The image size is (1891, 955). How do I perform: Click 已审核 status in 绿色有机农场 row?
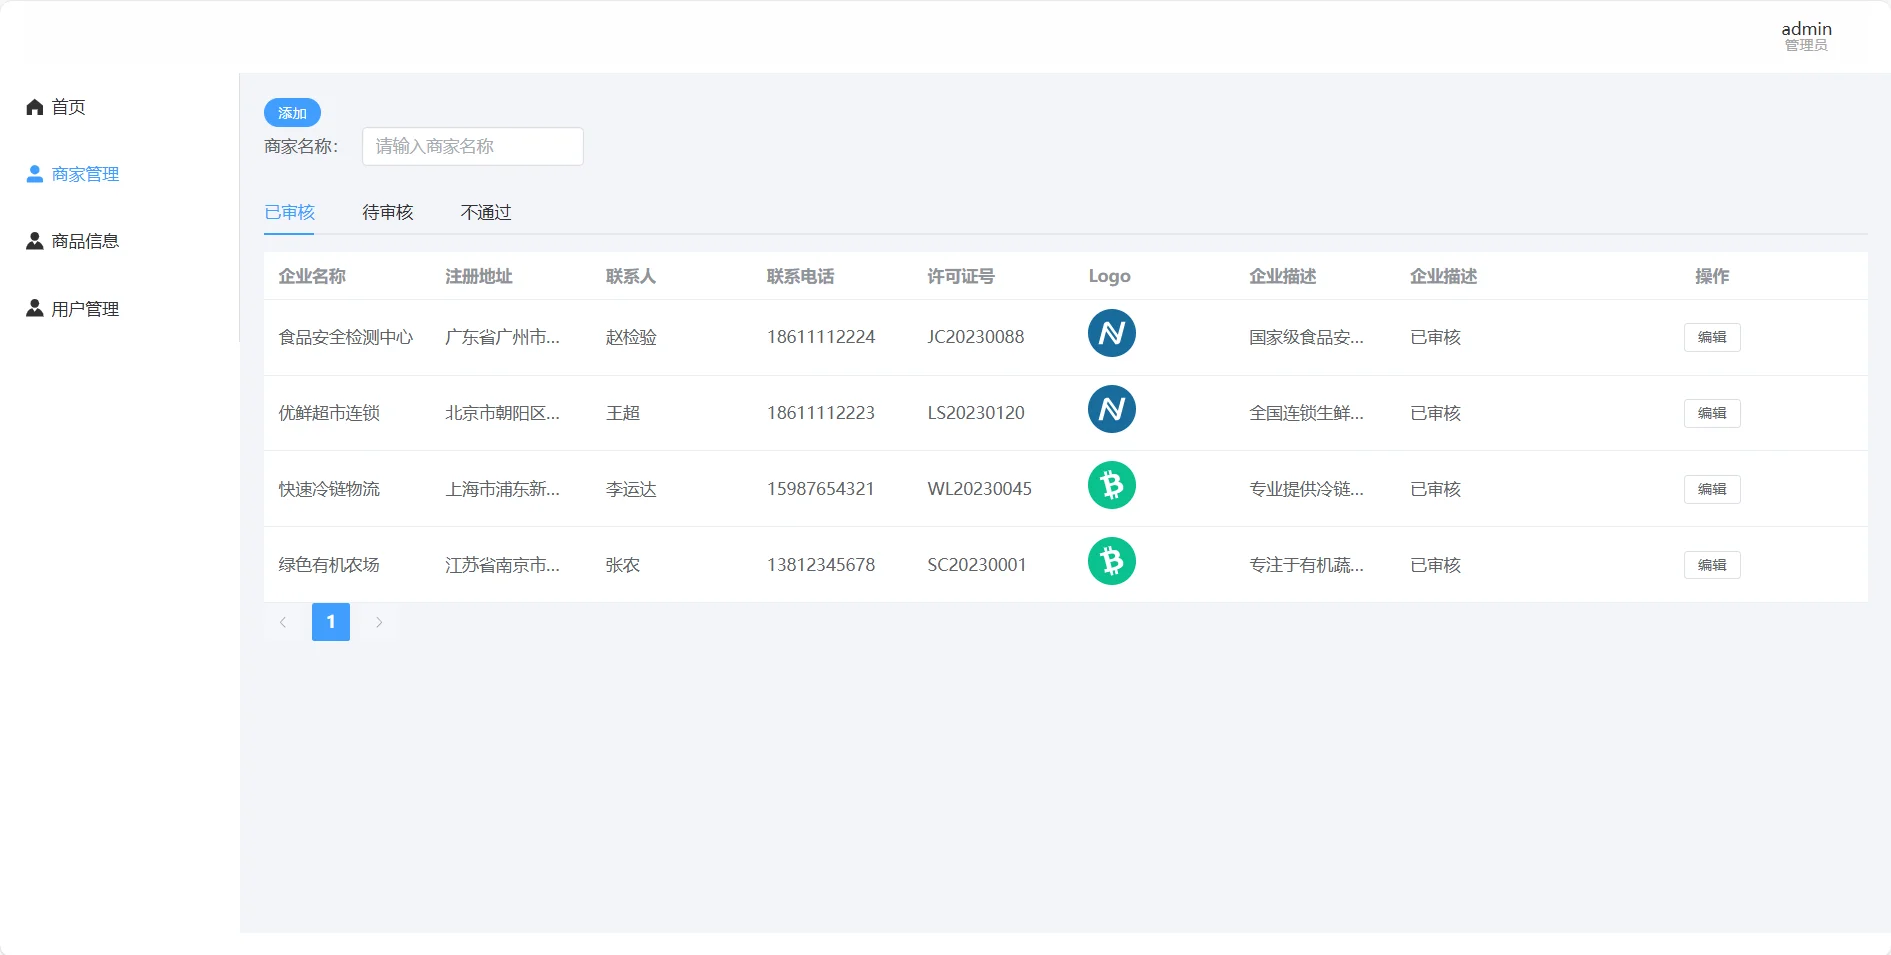pyautogui.click(x=1436, y=565)
